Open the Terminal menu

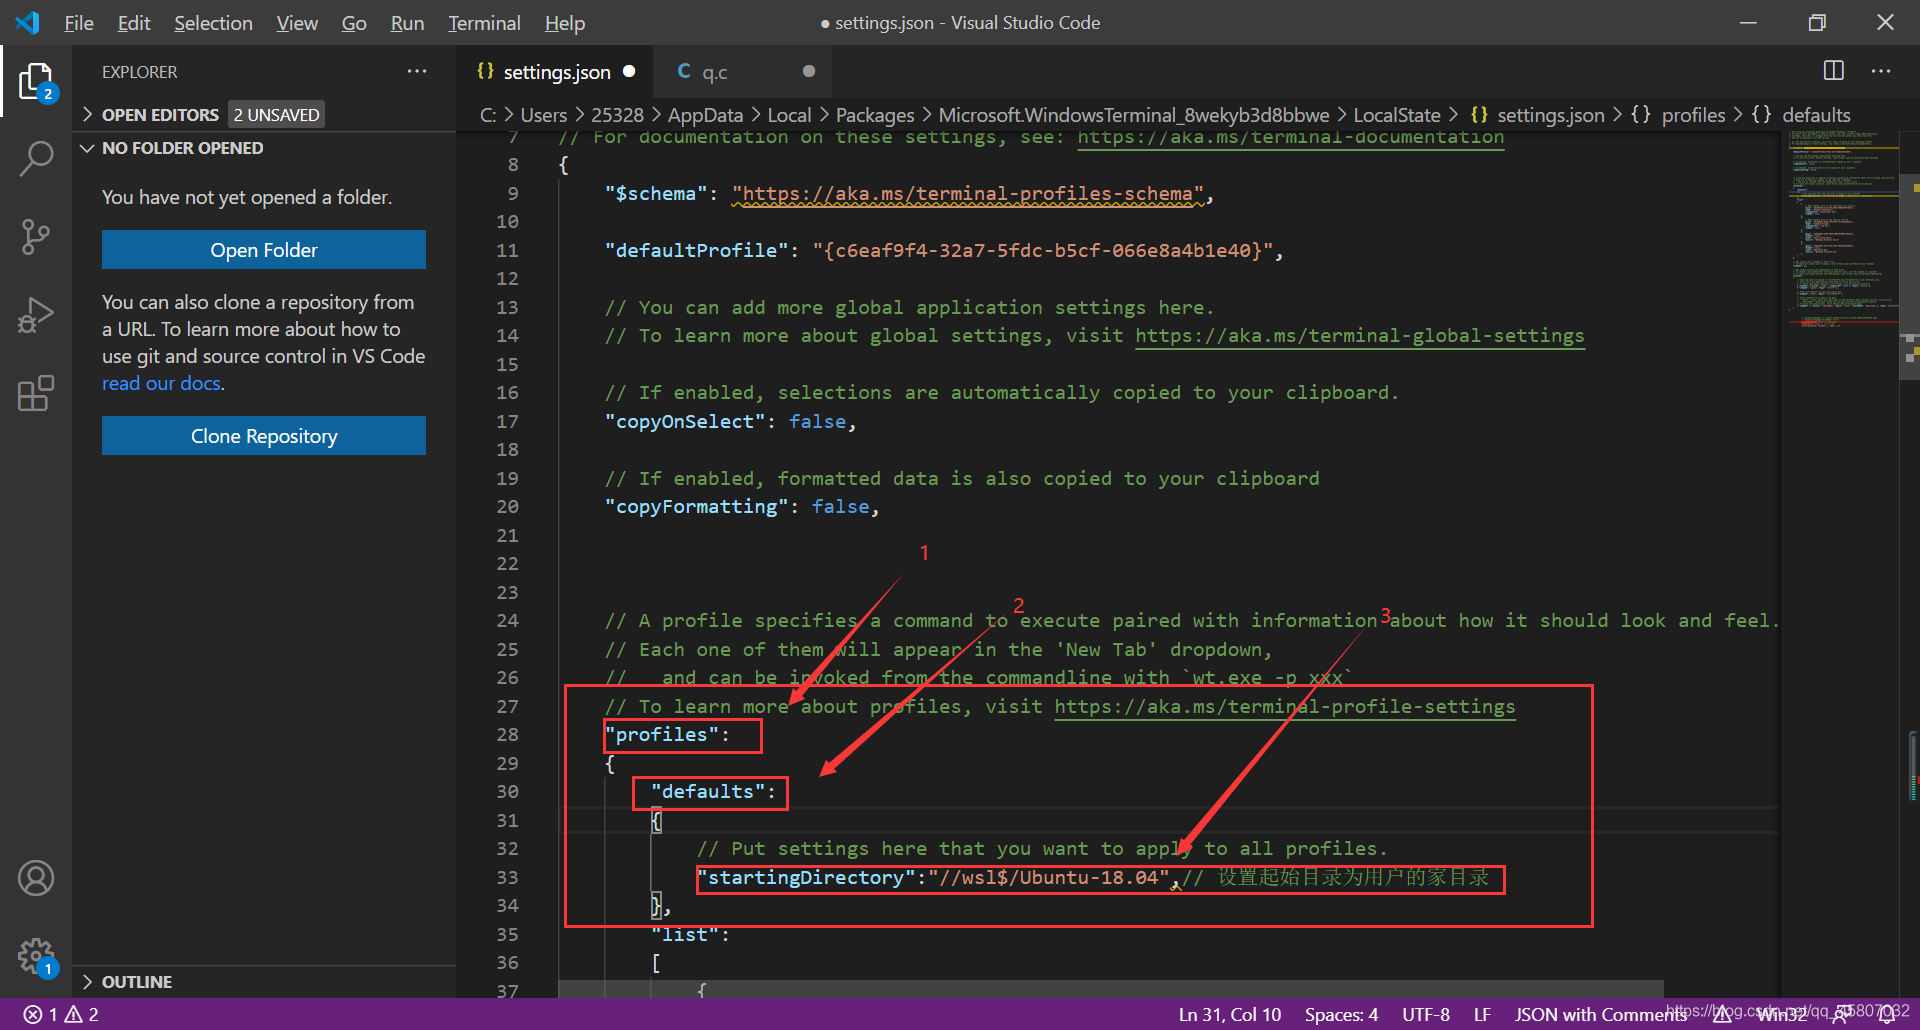(x=484, y=23)
